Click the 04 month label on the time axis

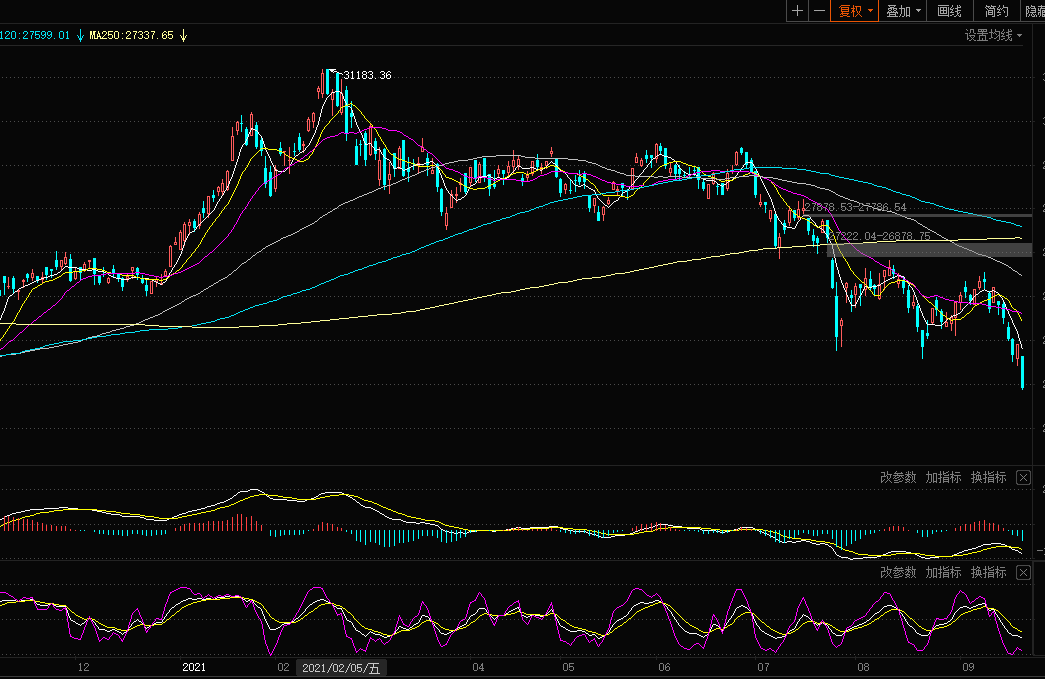coord(478,667)
